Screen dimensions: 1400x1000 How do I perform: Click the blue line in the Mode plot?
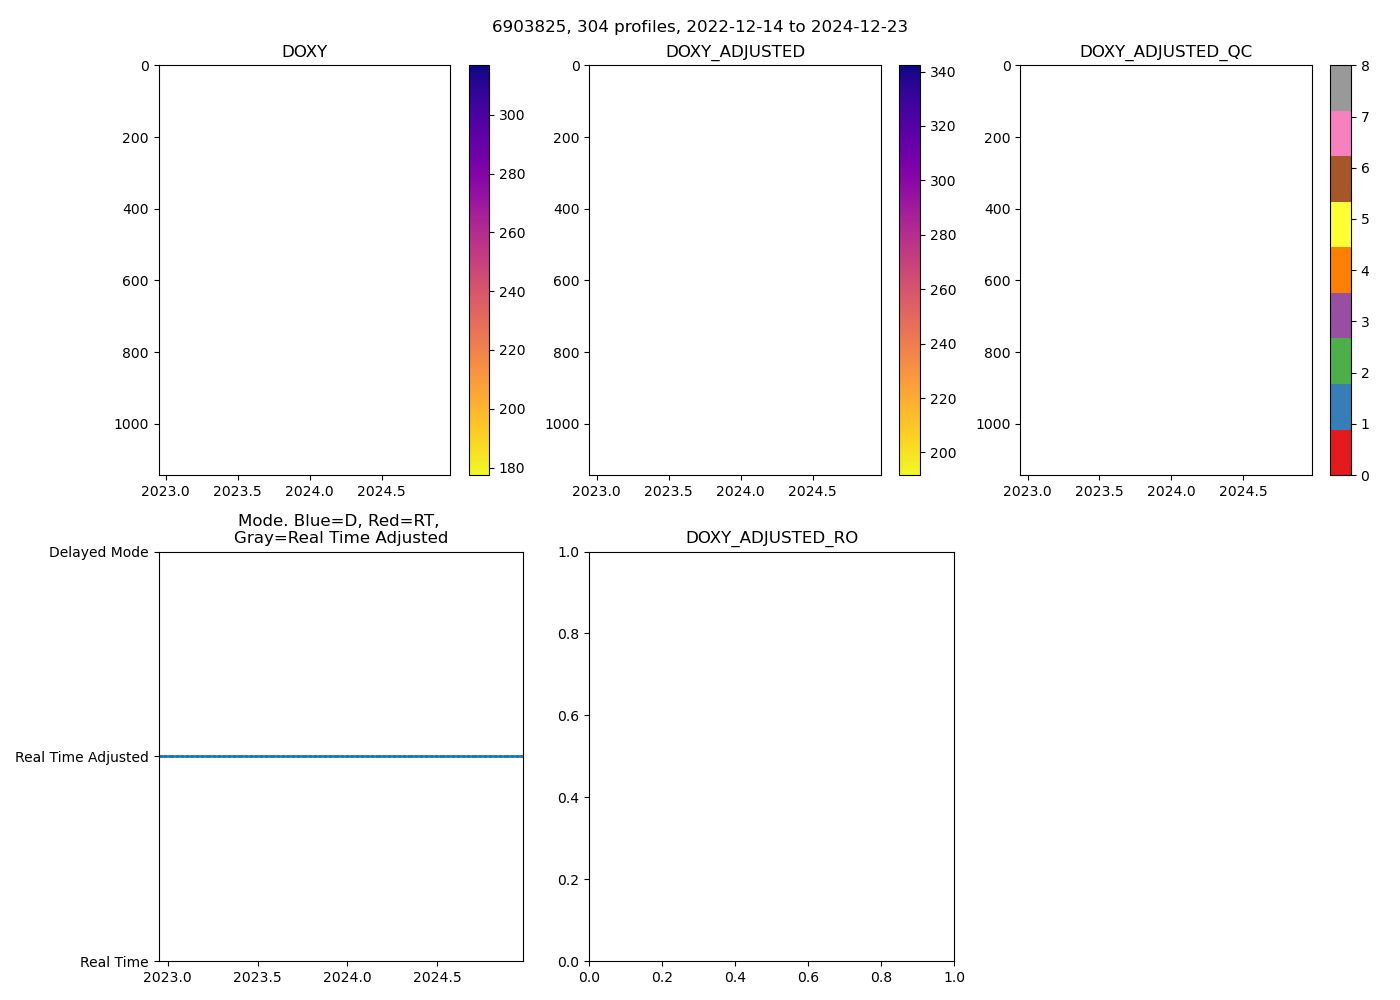coord(340,756)
